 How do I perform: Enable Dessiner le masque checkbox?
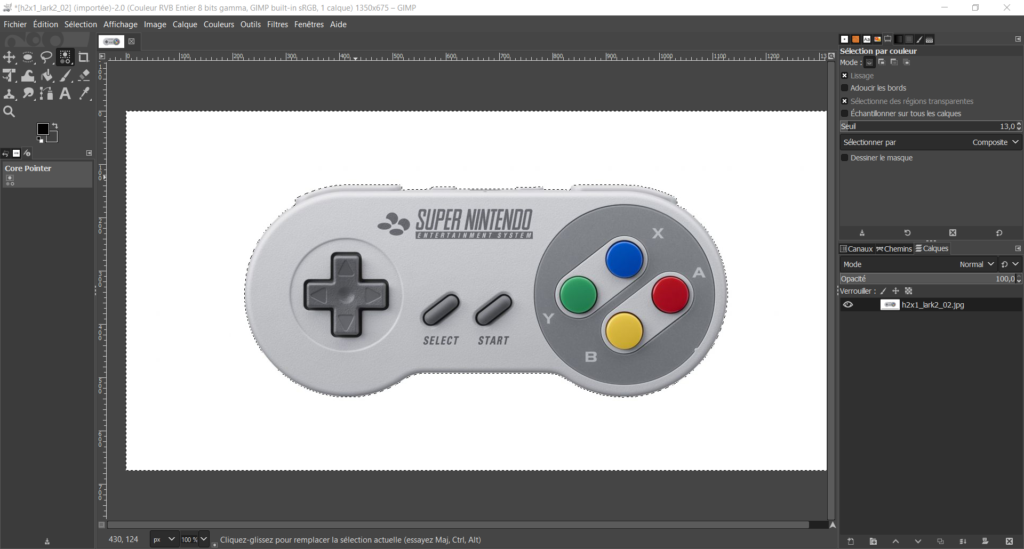click(844, 158)
